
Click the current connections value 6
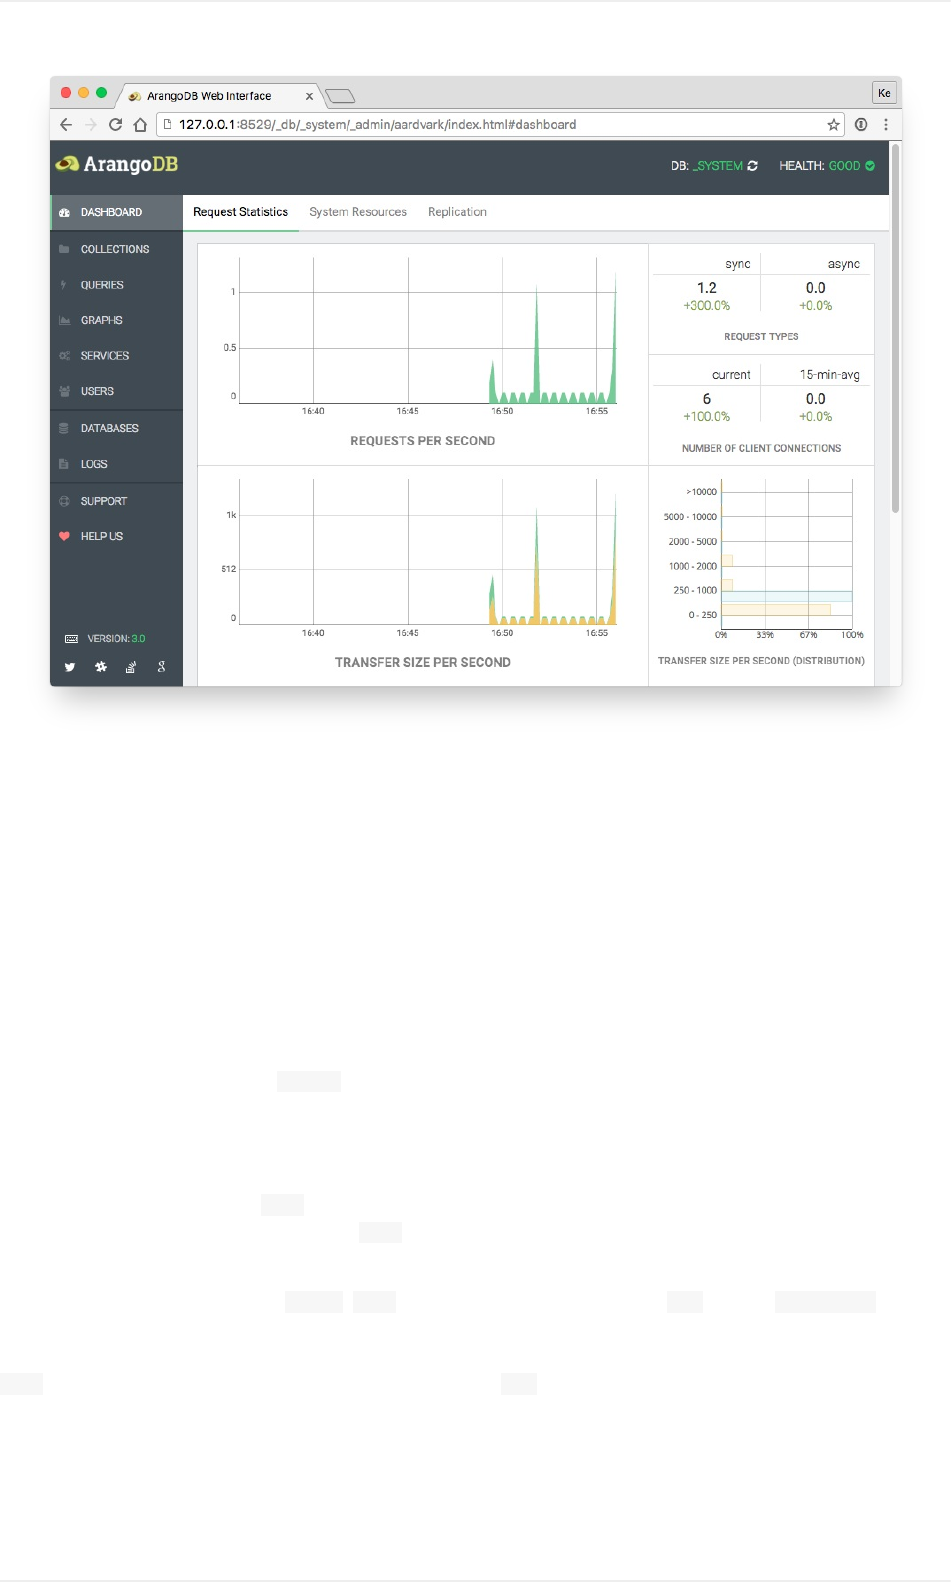click(x=707, y=399)
